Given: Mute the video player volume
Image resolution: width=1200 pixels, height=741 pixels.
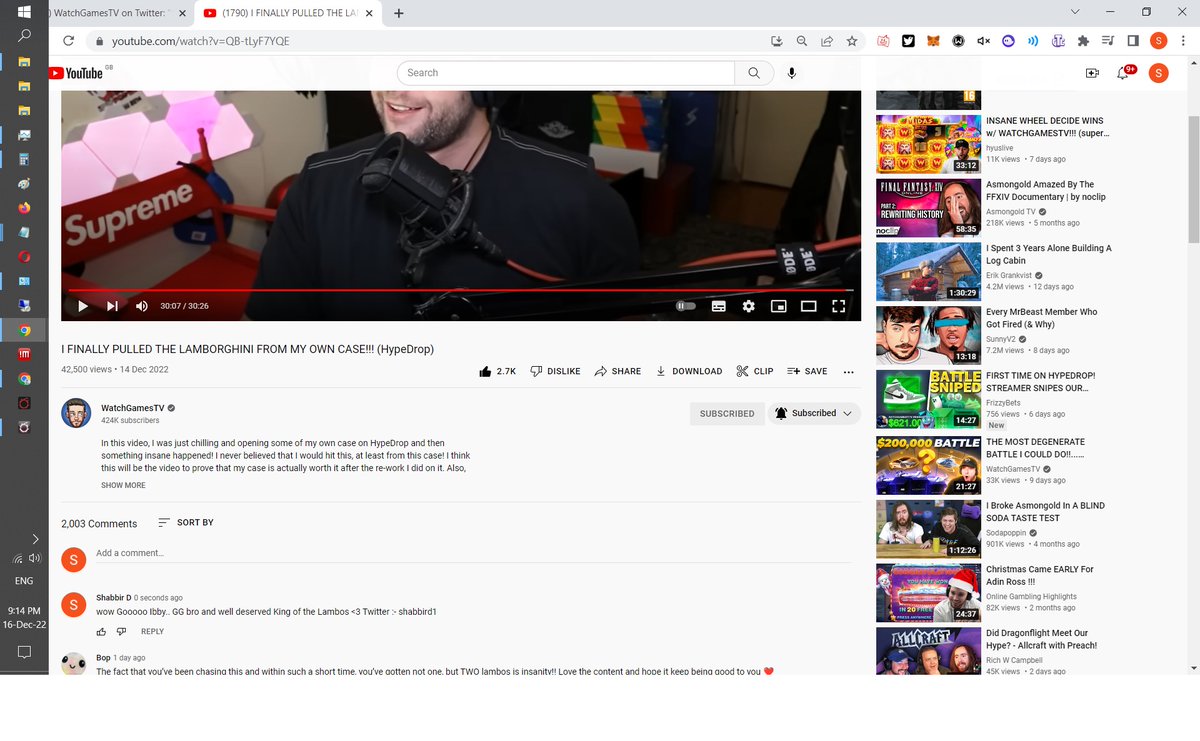Looking at the screenshot, I should point(141,306).
